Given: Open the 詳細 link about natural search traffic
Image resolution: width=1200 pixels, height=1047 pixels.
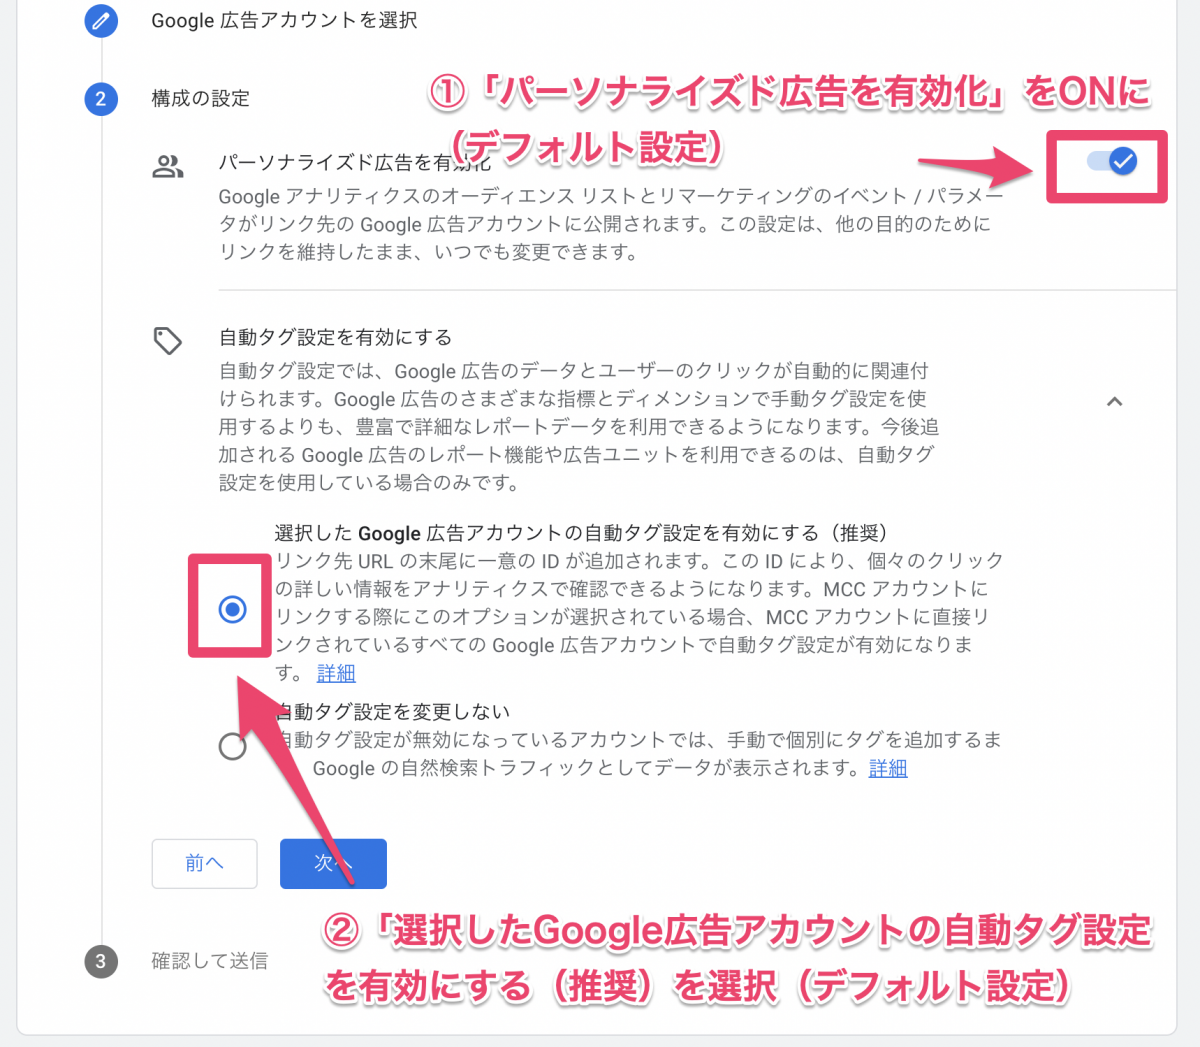Looking at the screenshot, I should point(888,768).
